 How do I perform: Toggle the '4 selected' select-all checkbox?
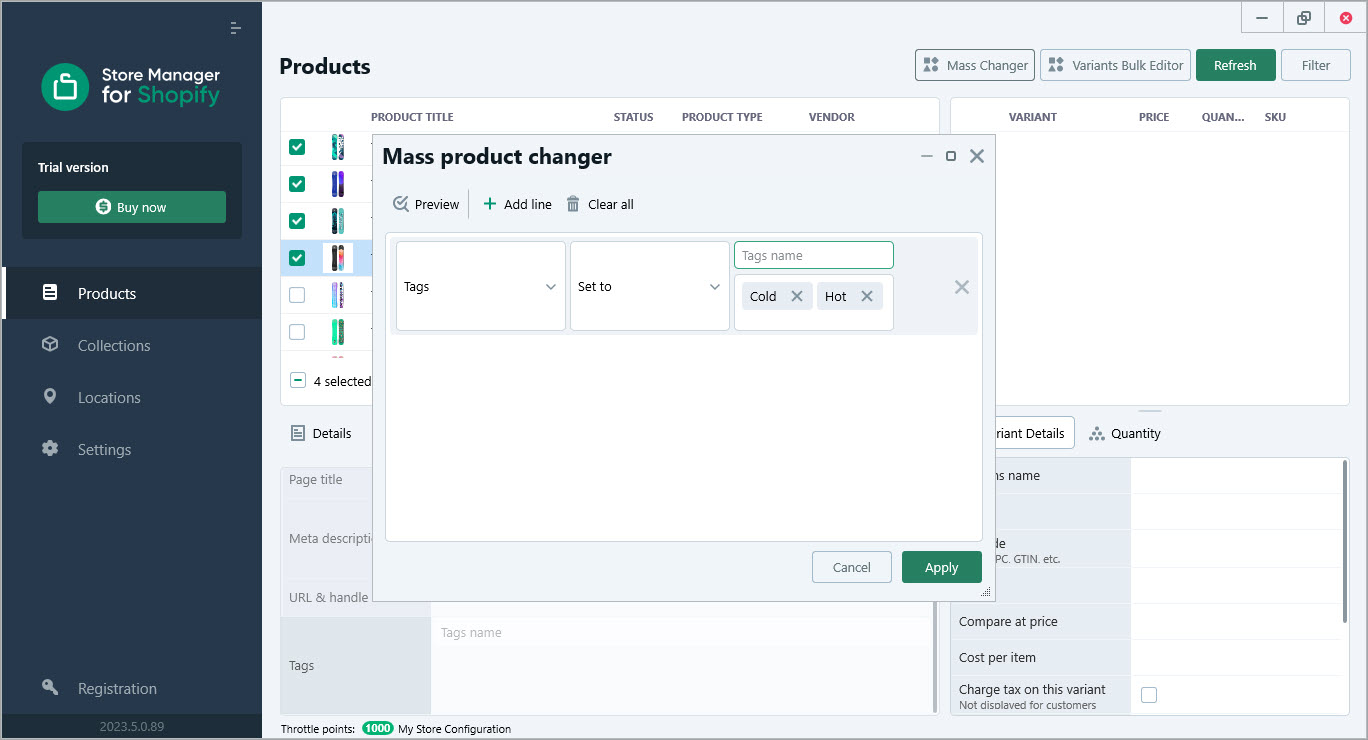[x=298, y=380]
